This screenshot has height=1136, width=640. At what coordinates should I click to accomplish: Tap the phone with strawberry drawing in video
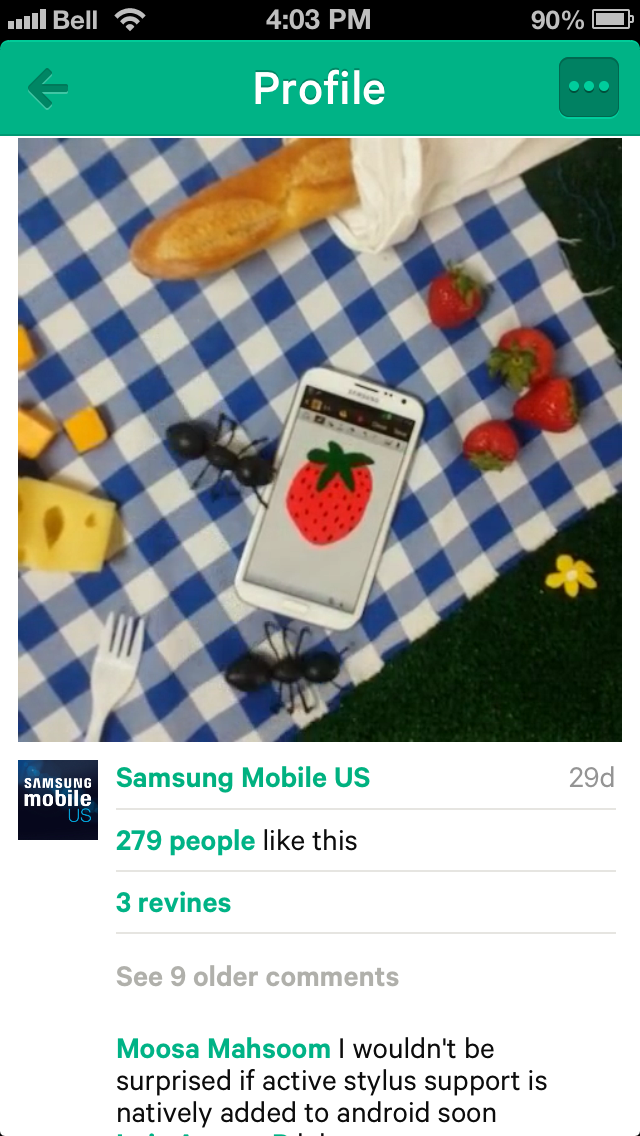click(330, 498)
